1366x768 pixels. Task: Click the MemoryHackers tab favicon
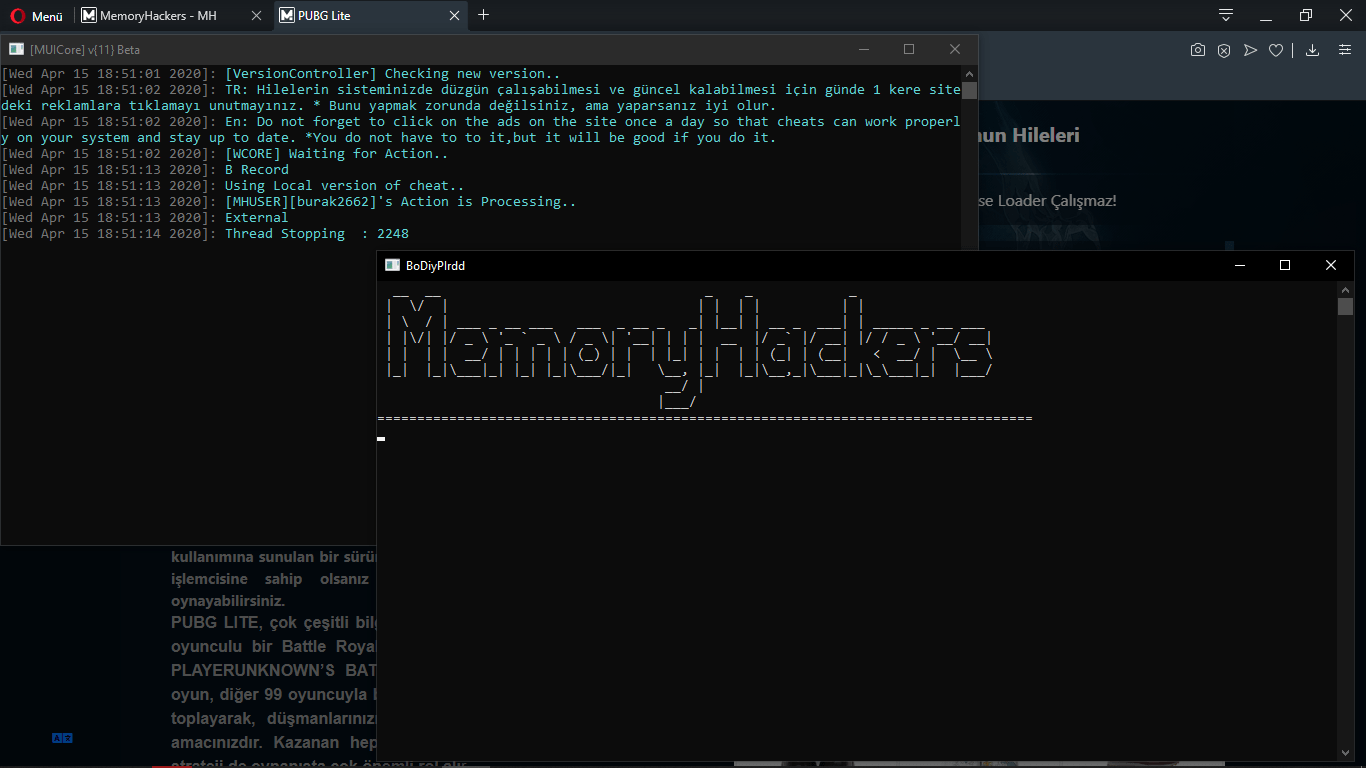[89, 15]
